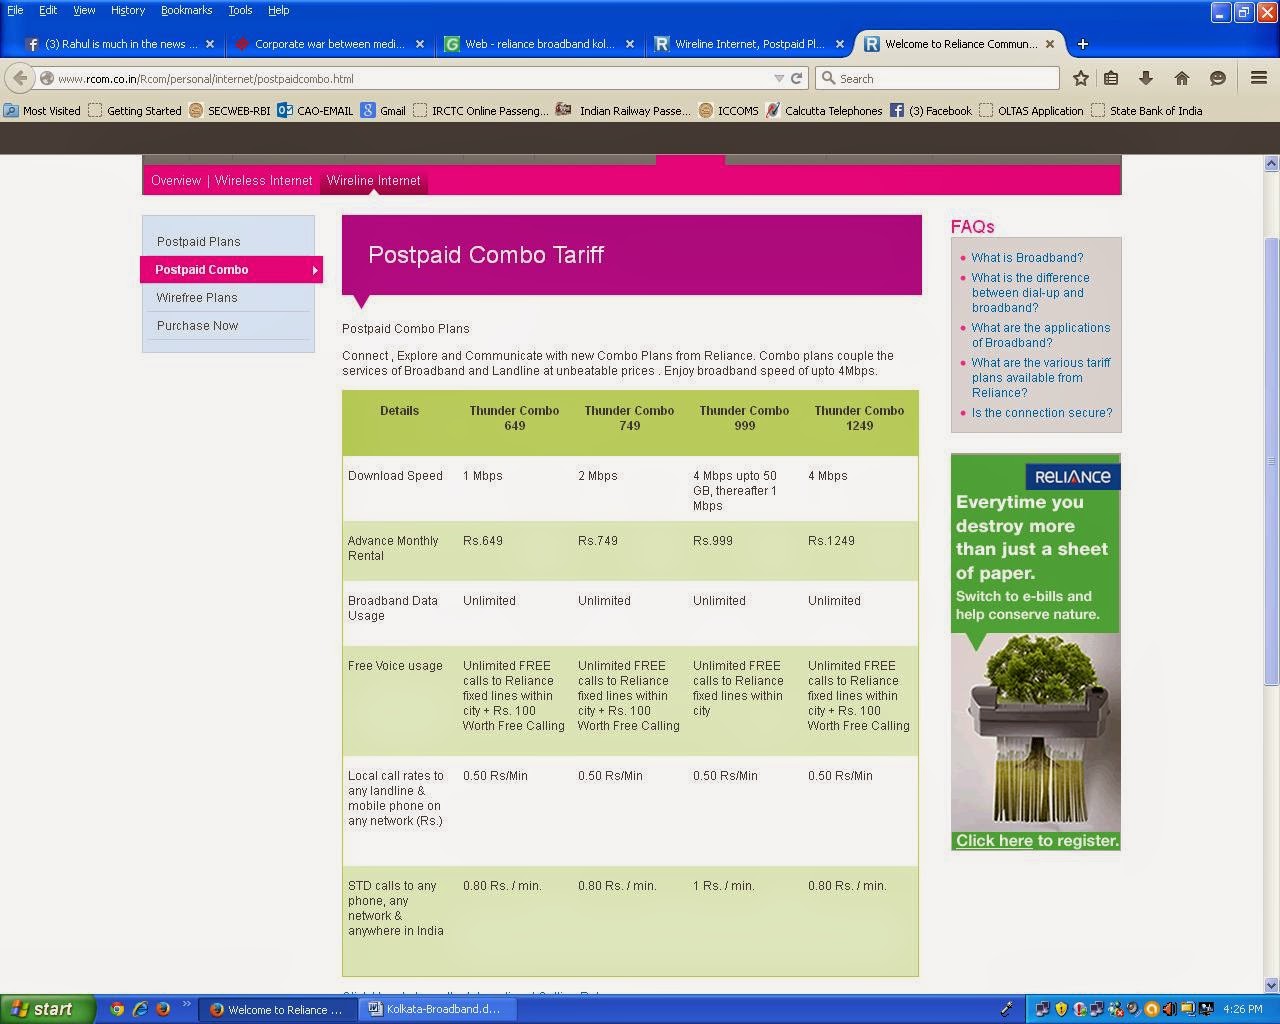The width and height of the screenshot is (1280, 1024).
Task: Go to Overview in pink nav bar
Action: point(176,181)
